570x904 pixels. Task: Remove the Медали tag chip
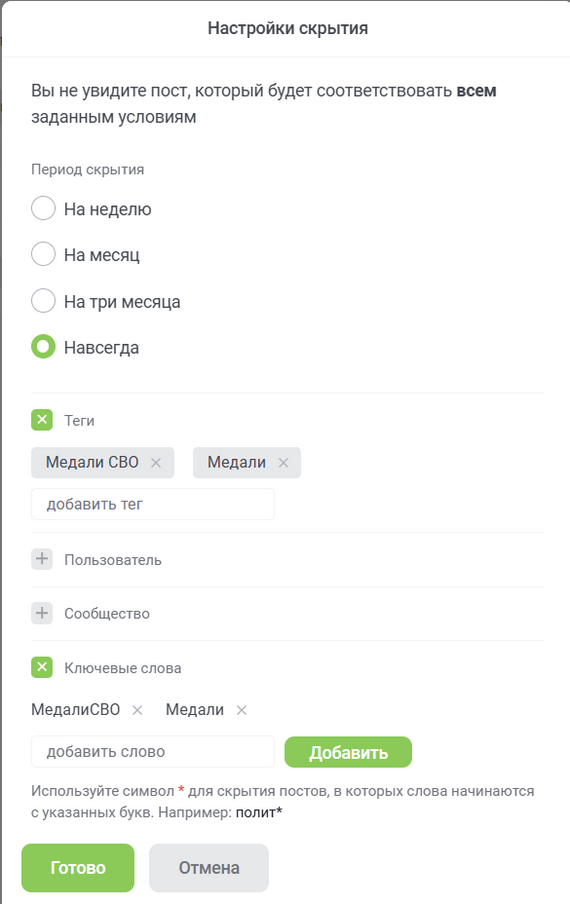tap(283, 462)
